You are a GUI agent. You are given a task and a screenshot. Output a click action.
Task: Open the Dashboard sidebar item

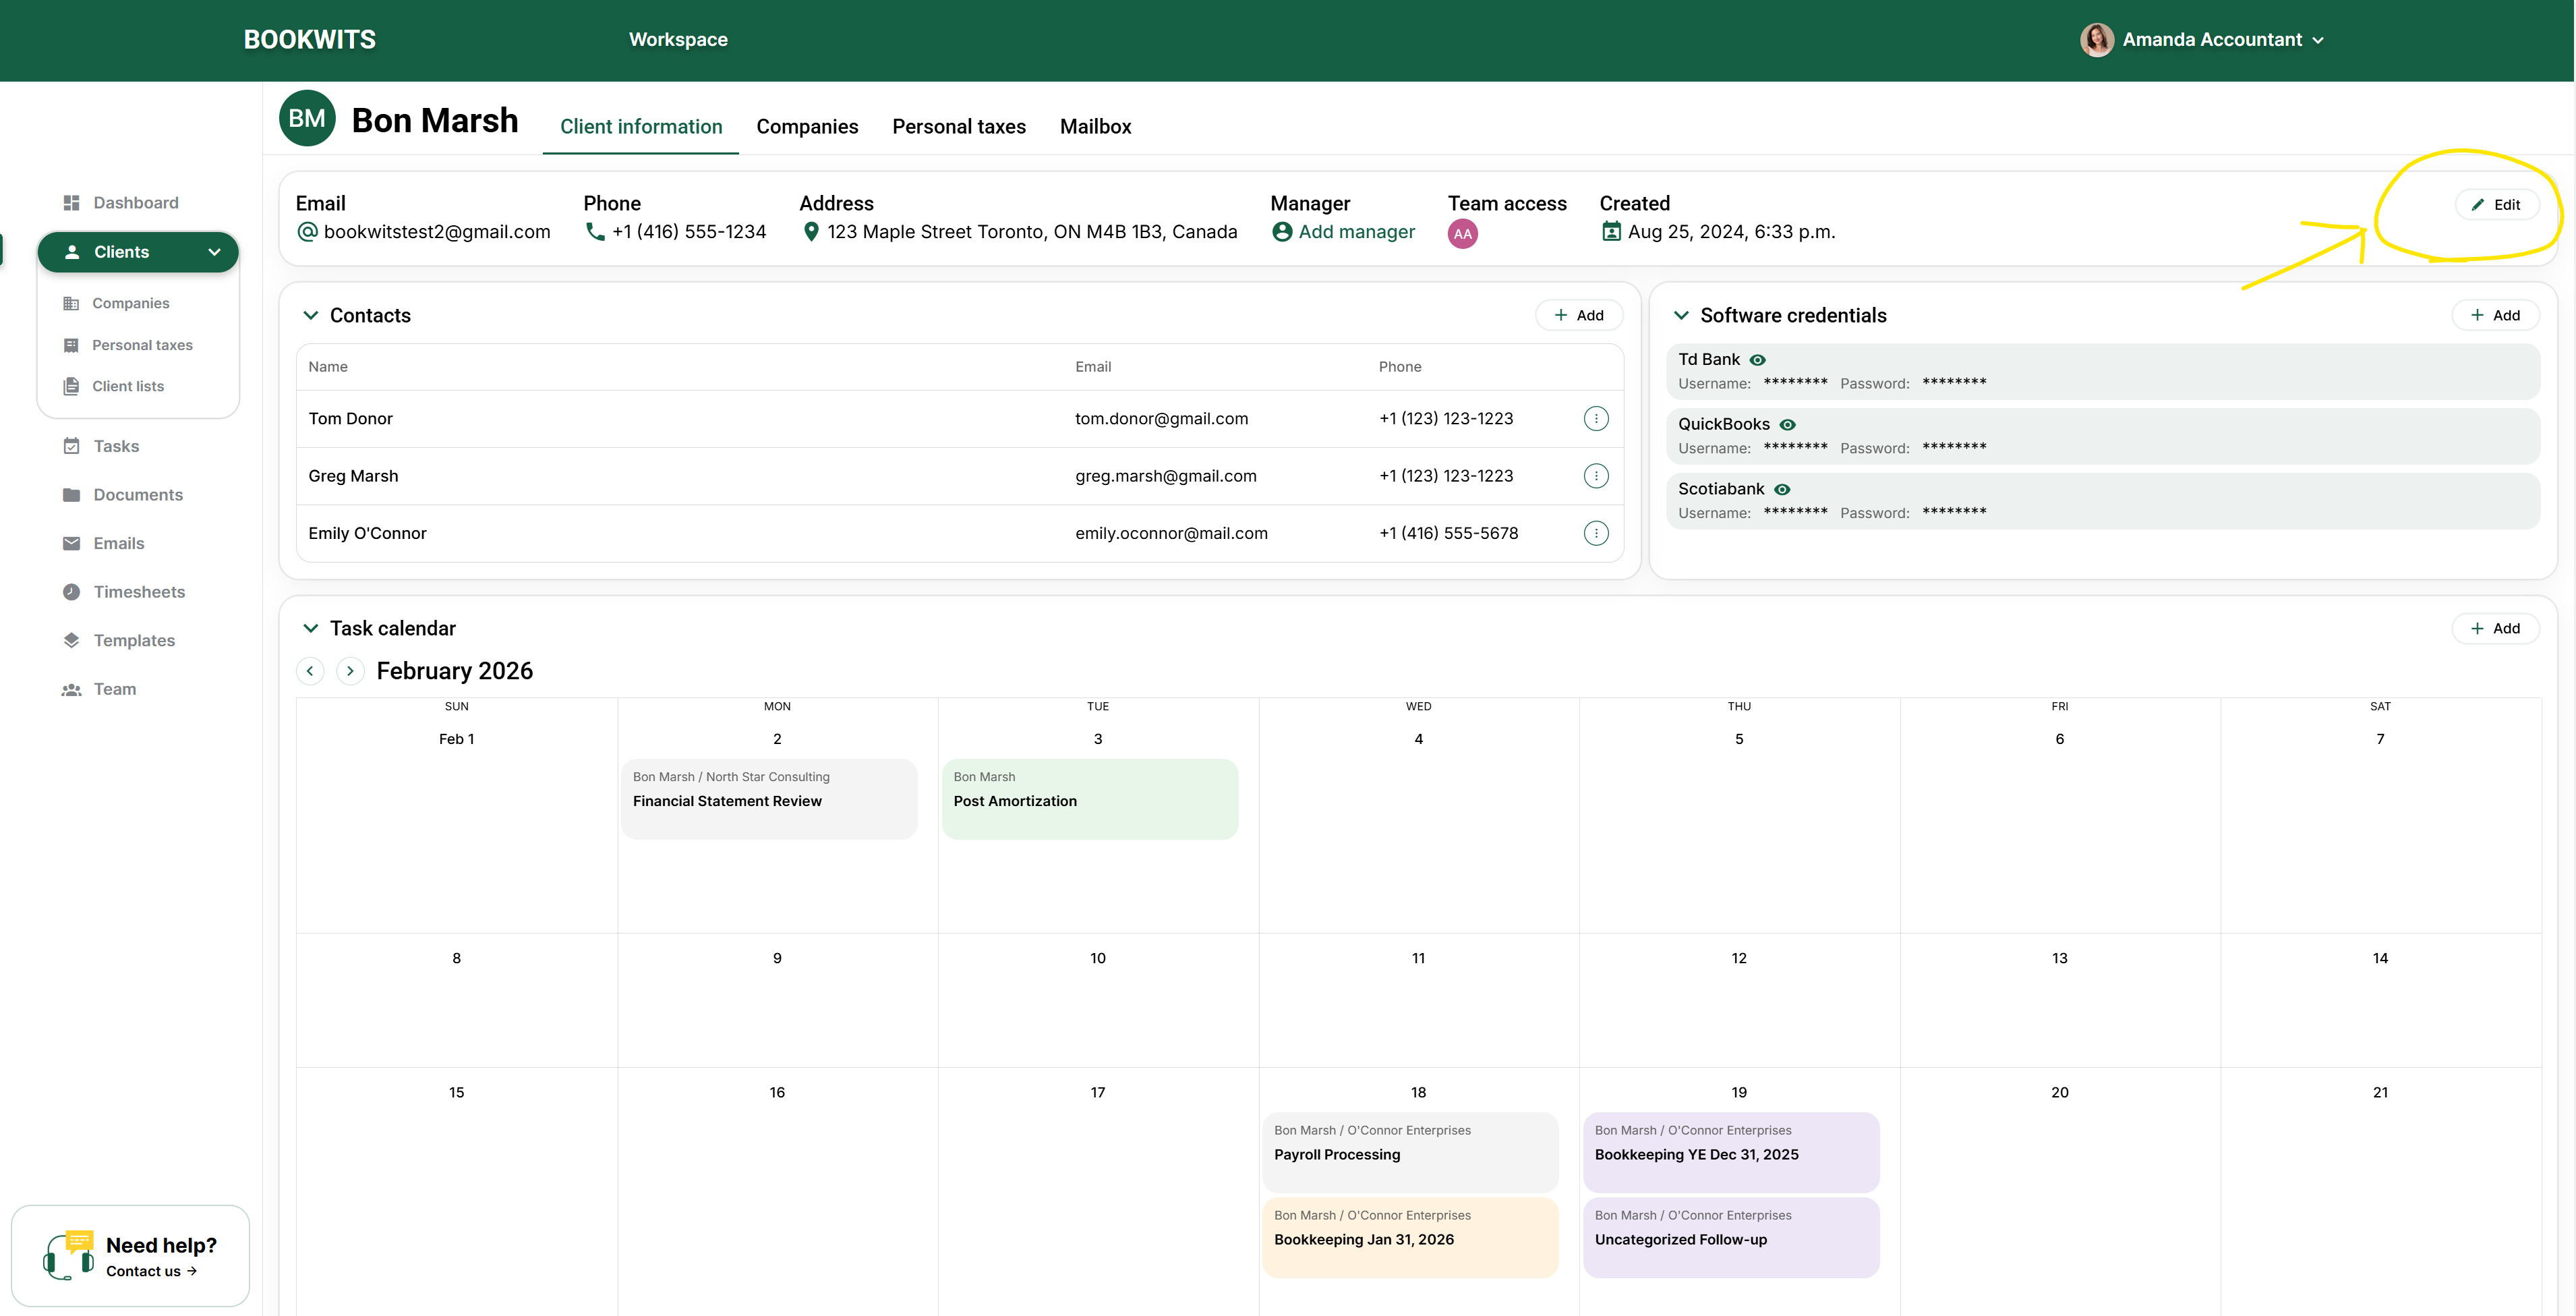click(x=120, y=203)
